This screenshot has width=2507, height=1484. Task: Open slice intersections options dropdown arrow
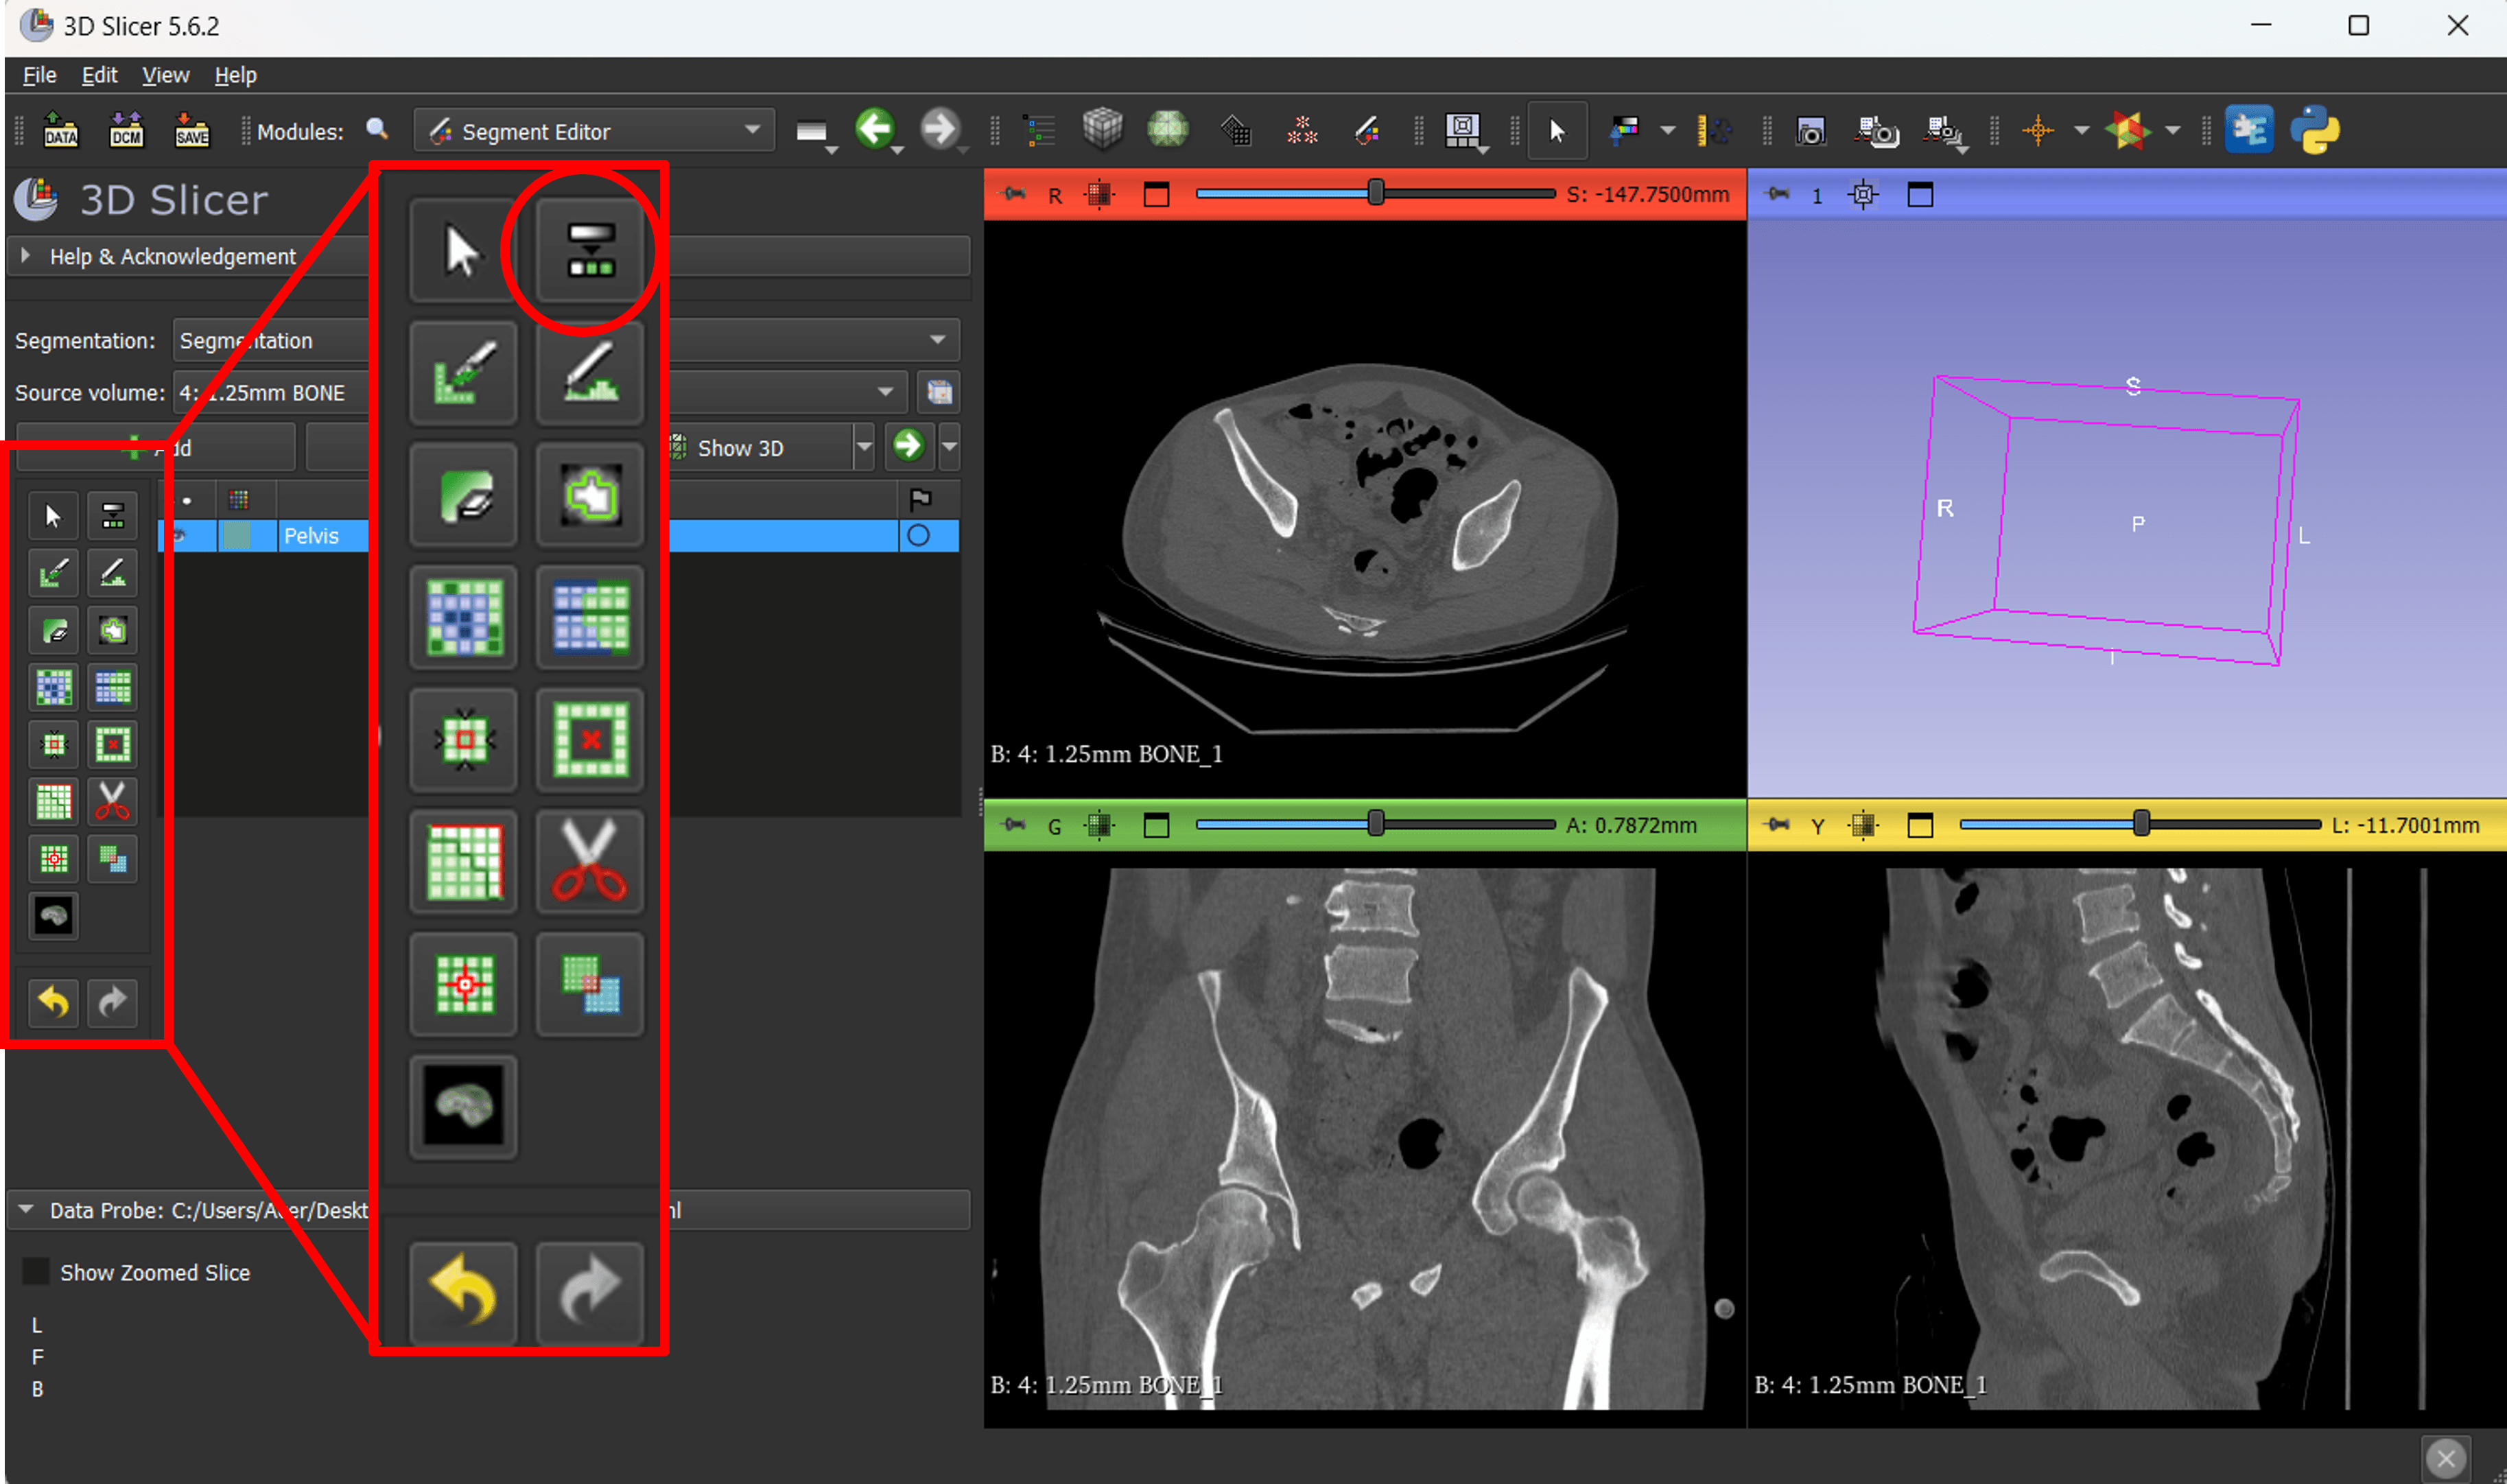tap(2172, 130)
